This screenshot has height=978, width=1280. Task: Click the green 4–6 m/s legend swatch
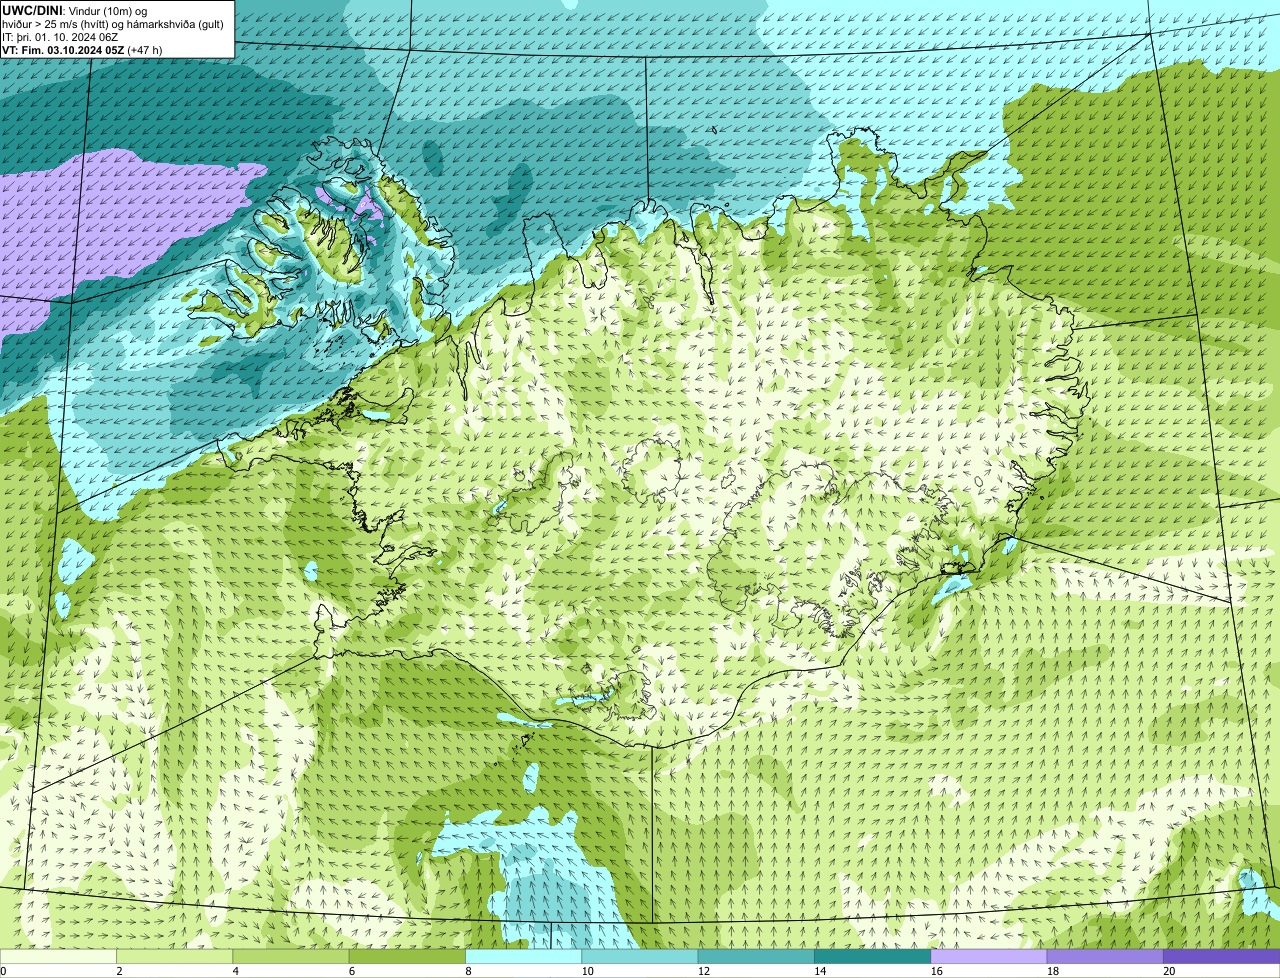click(x=291, y=957)
